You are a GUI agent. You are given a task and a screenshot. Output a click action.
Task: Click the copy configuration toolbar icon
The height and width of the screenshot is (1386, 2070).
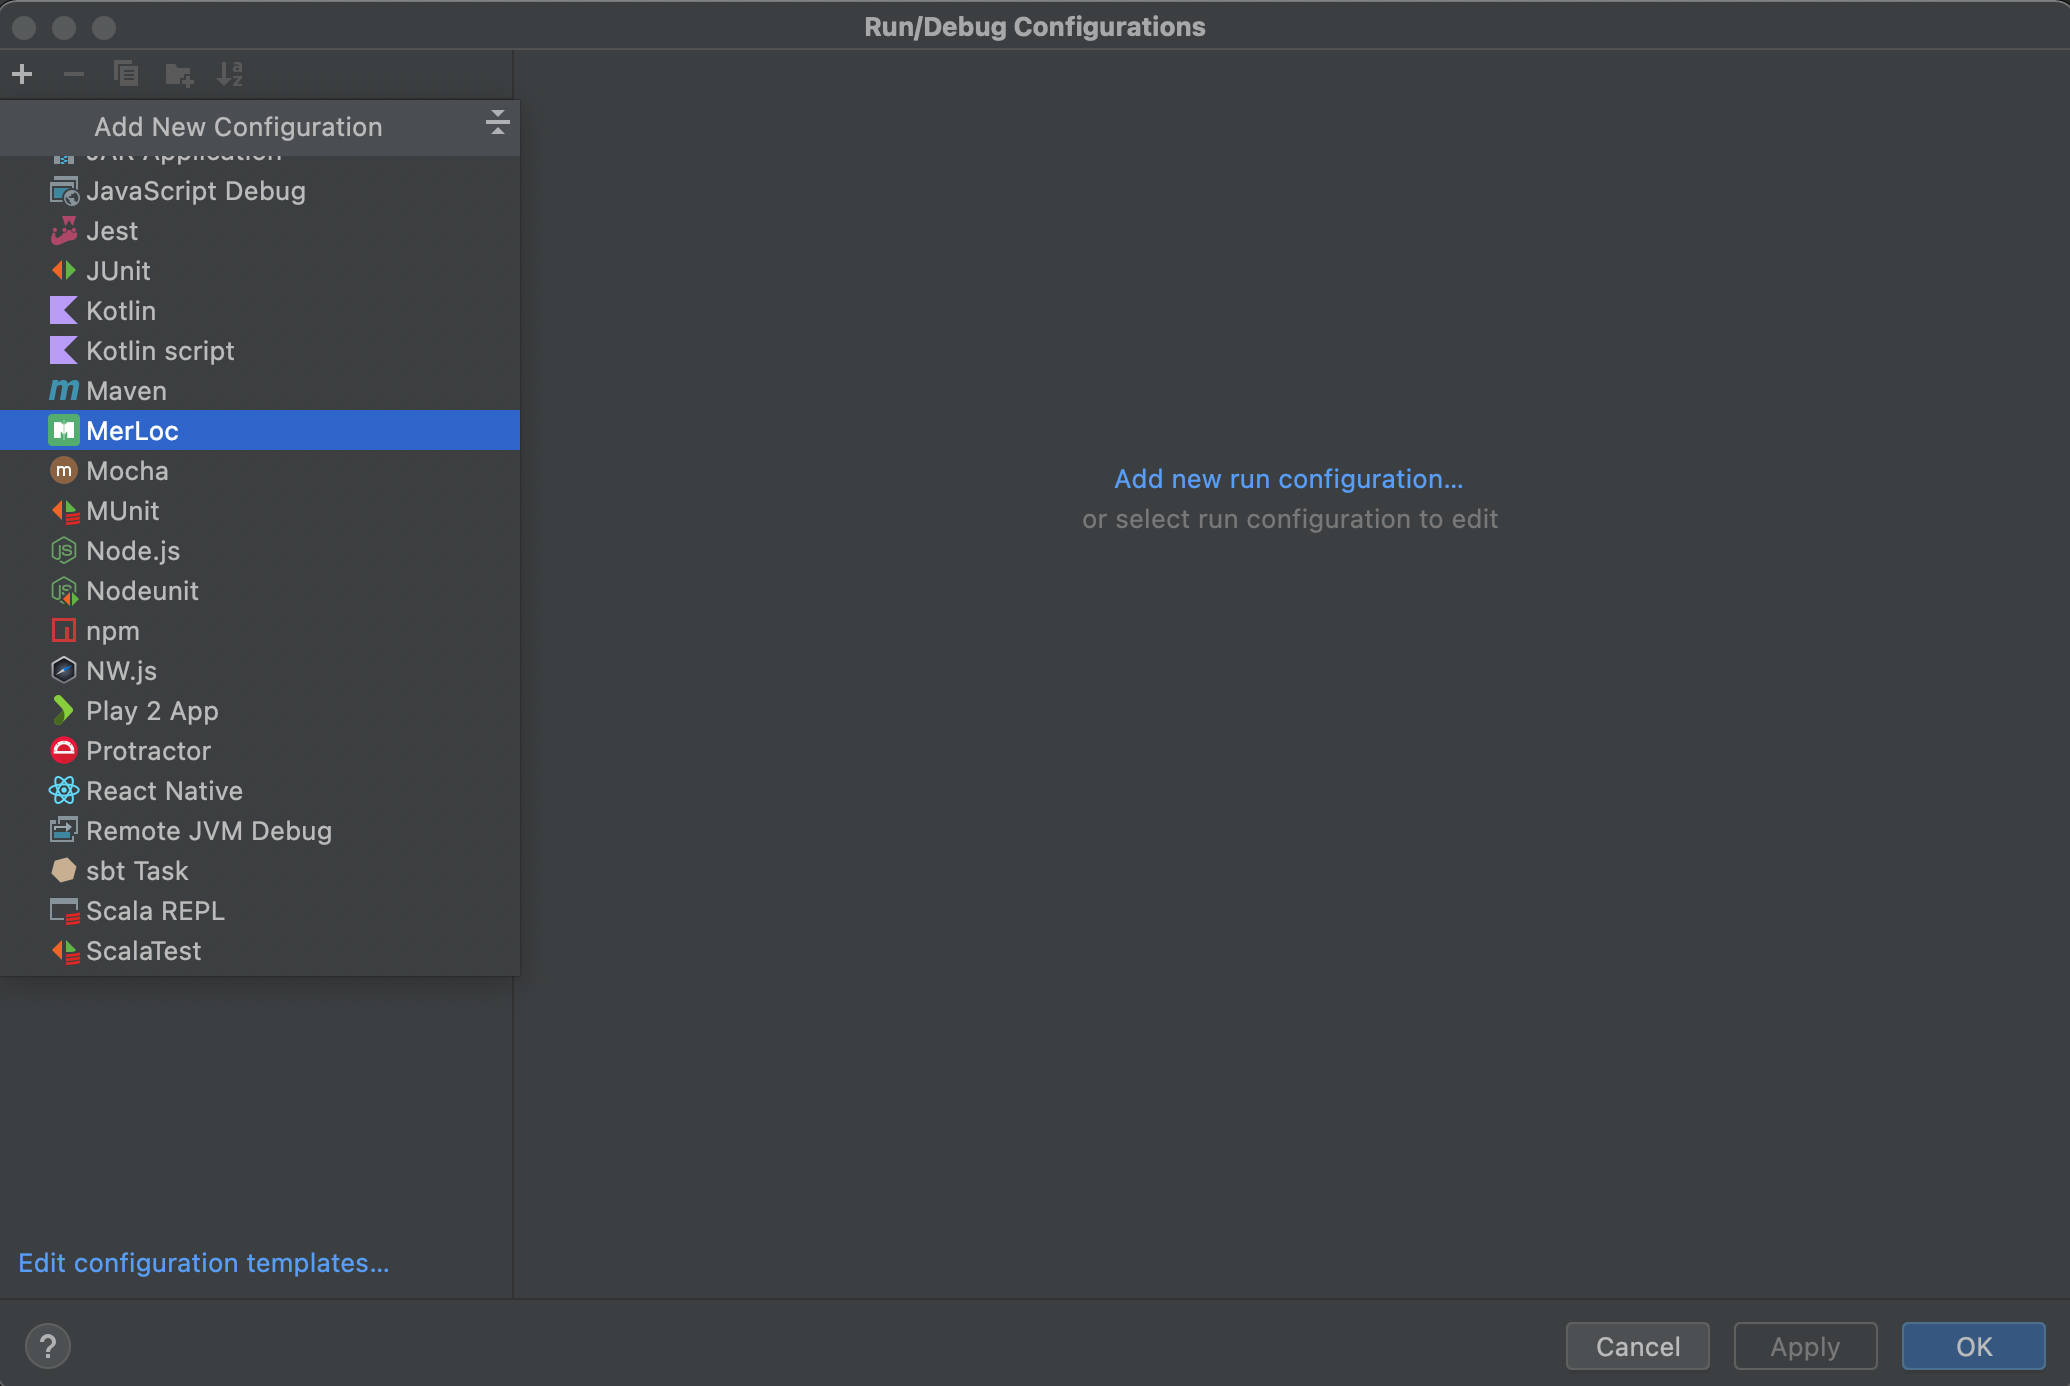(126, 74)
